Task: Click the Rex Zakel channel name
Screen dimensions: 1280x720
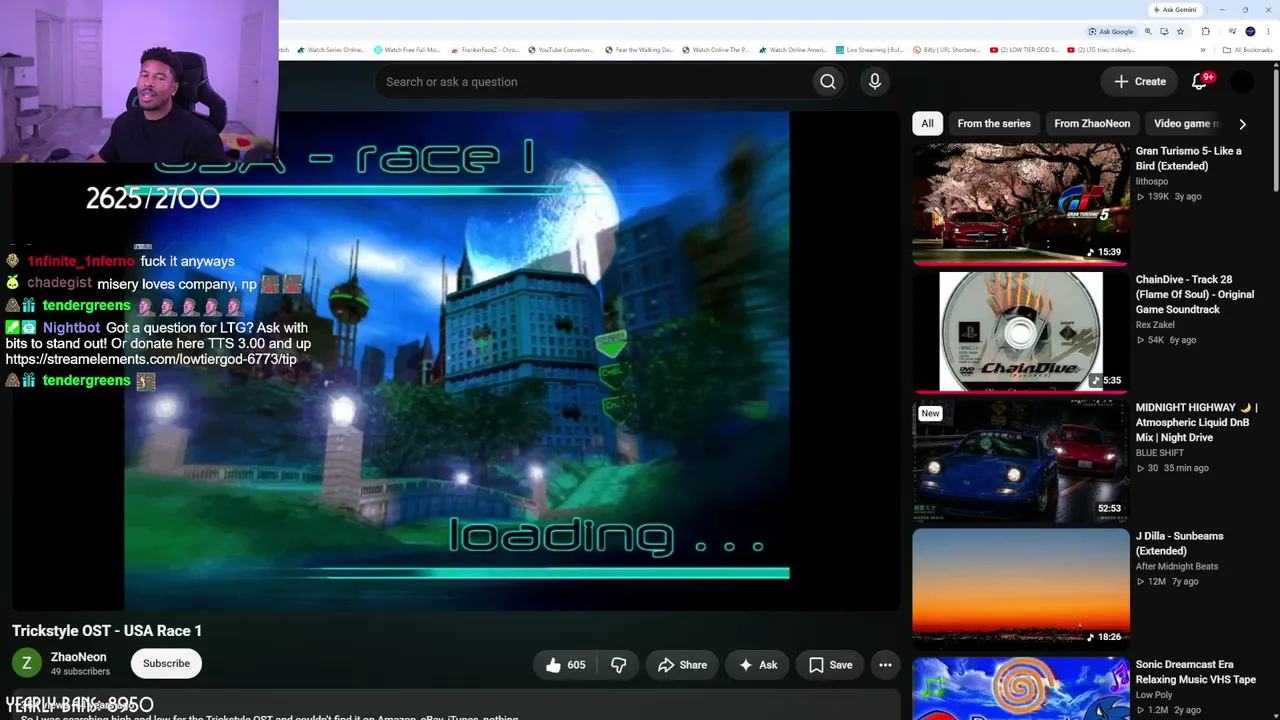Action: point(1155,325)
